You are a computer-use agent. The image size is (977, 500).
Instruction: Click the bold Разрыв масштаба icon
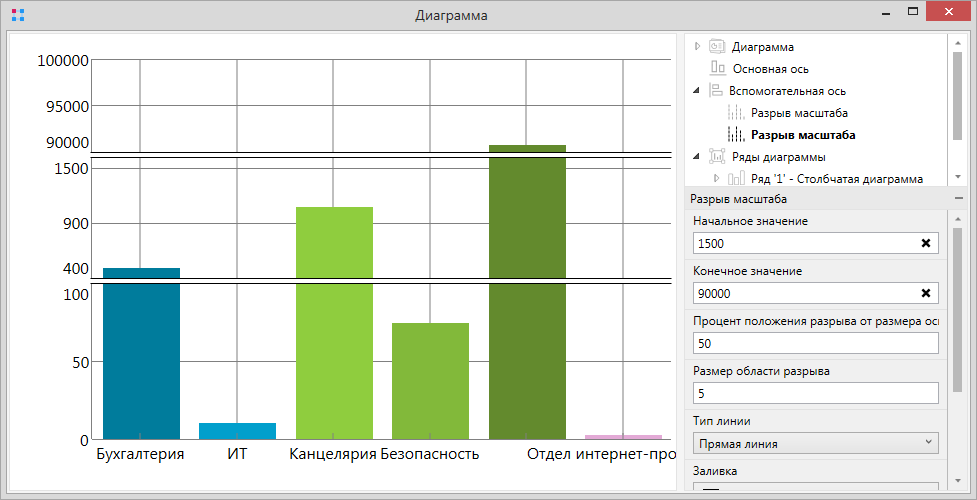[736, 135]
